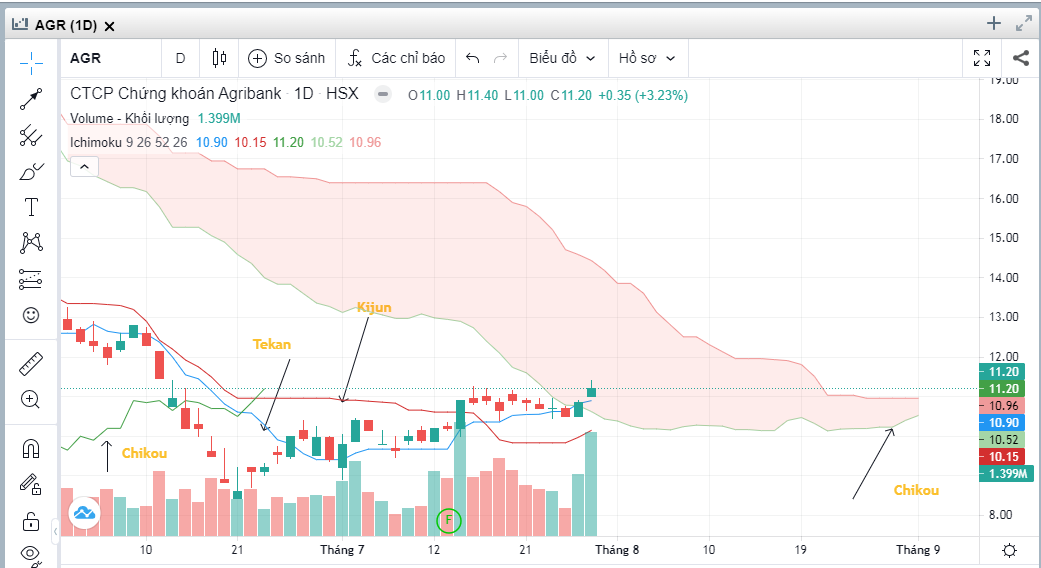Change the D timeframe interval
1041x568 pixels.
pos(180,58)
